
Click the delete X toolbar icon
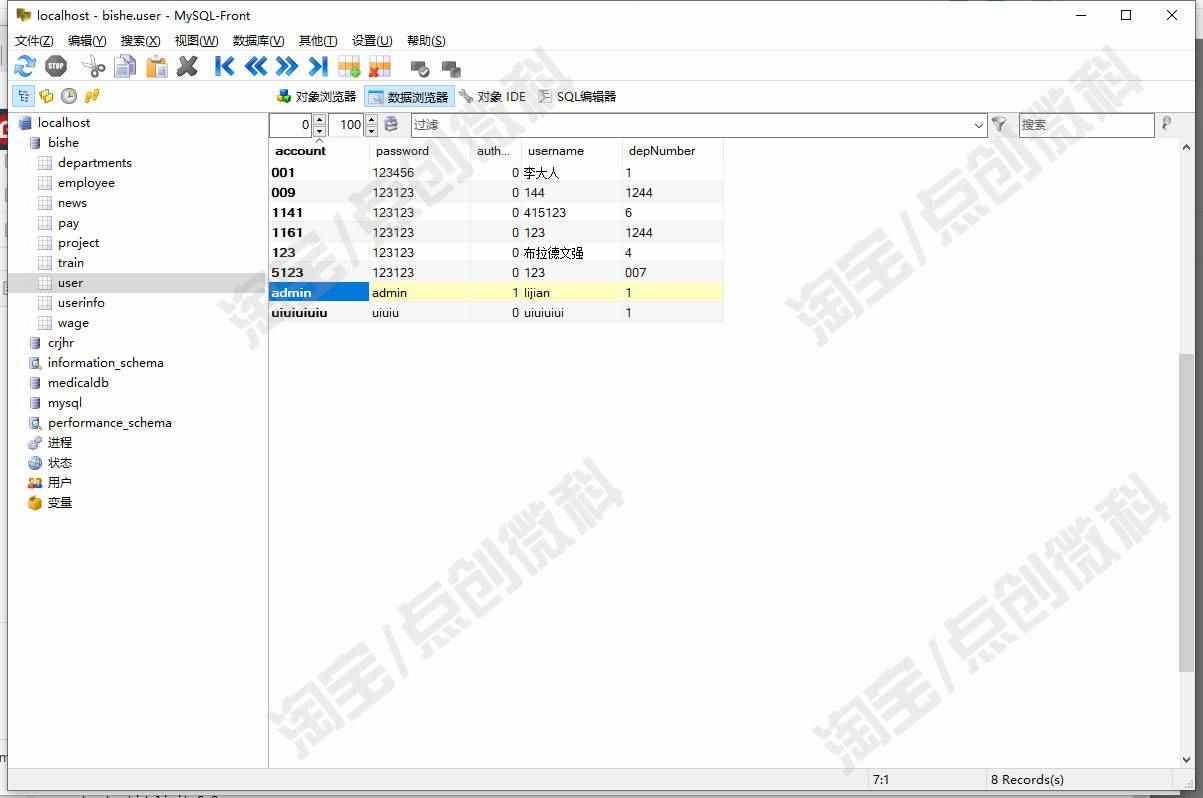187,67
